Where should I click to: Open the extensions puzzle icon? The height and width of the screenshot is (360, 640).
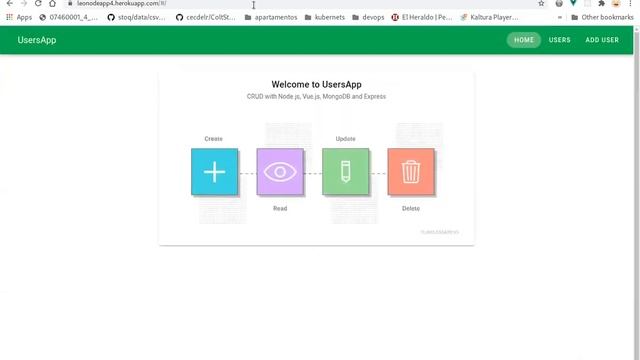pos(601,3)
